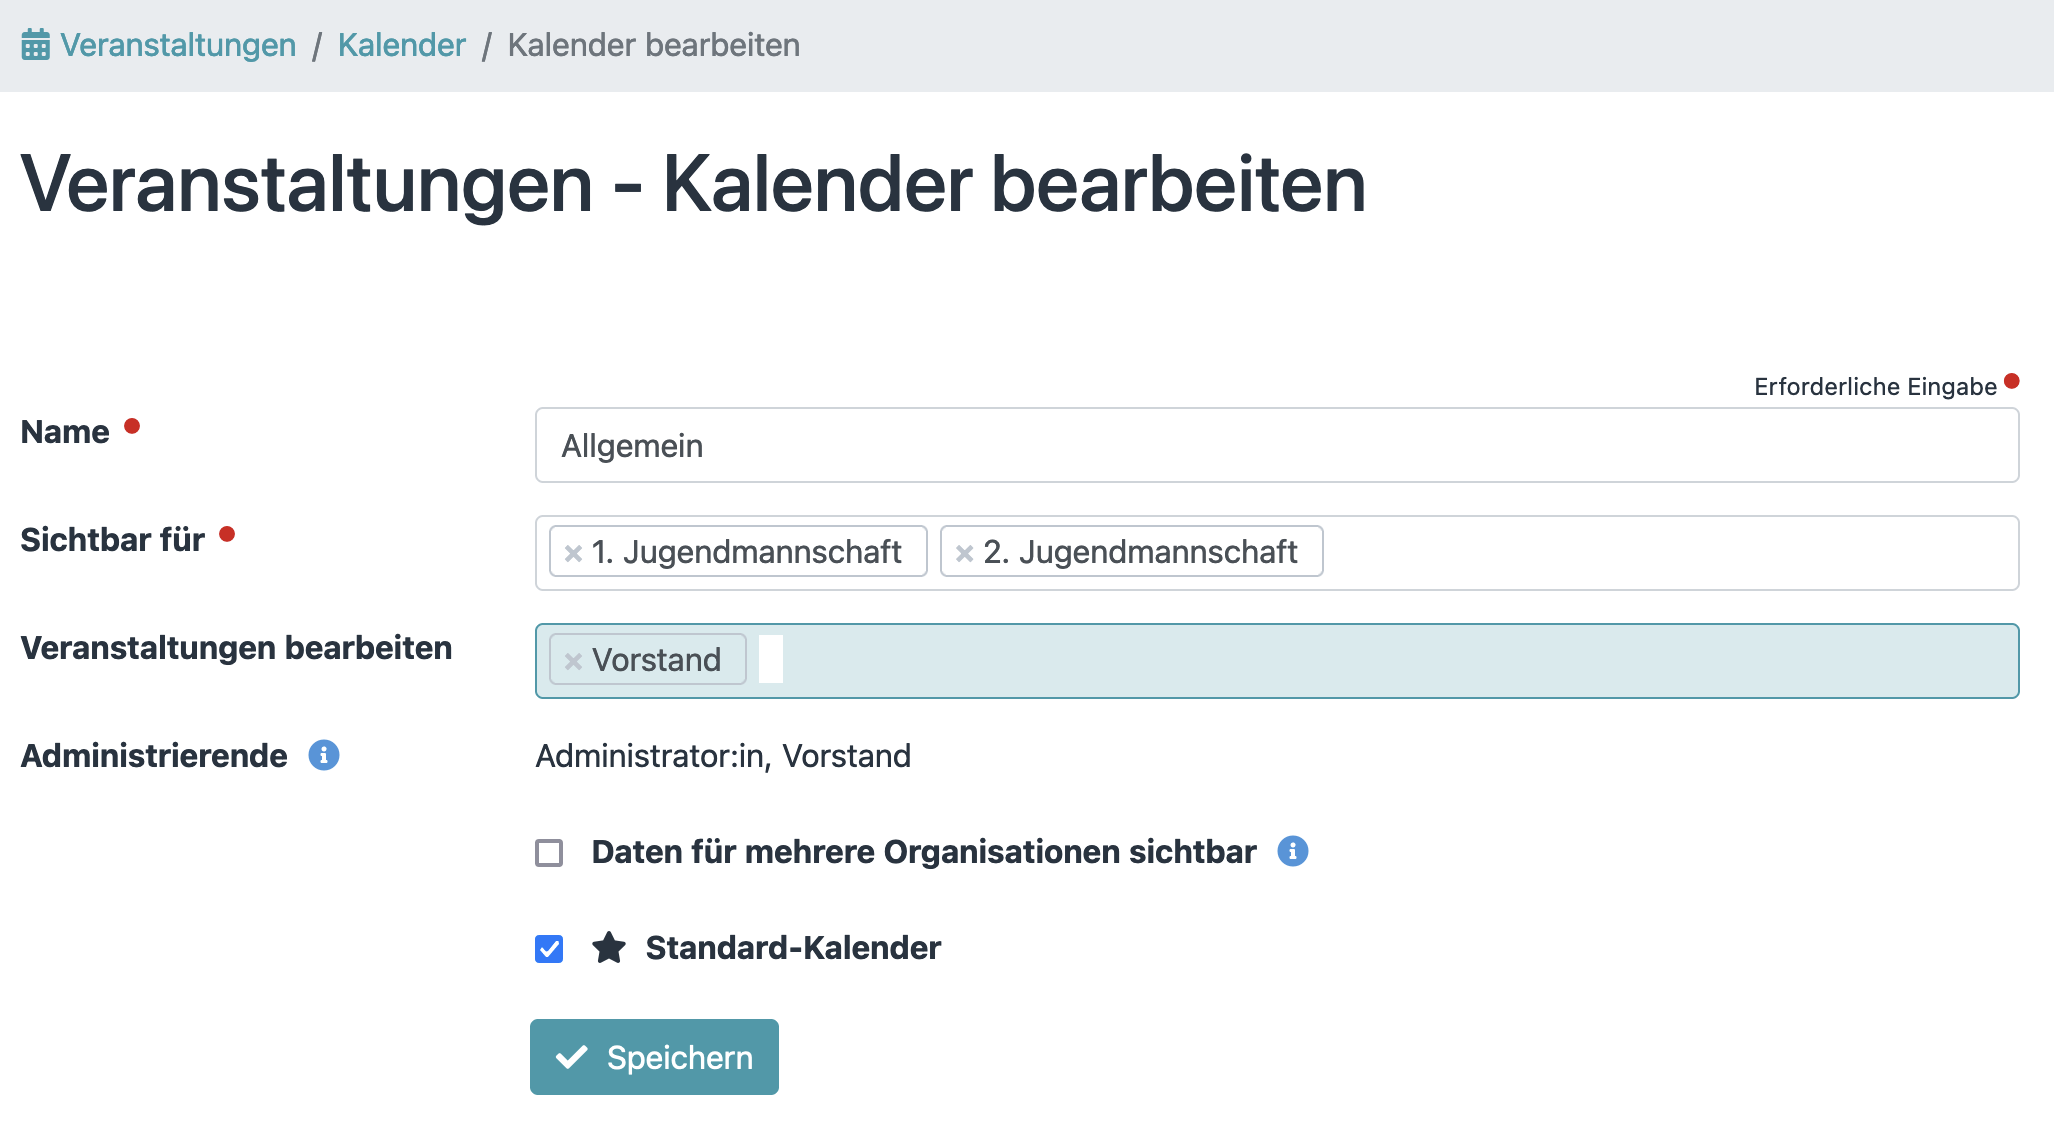
Task: Click the 1. Jugendmannschaft tag label
Action: 746,552
